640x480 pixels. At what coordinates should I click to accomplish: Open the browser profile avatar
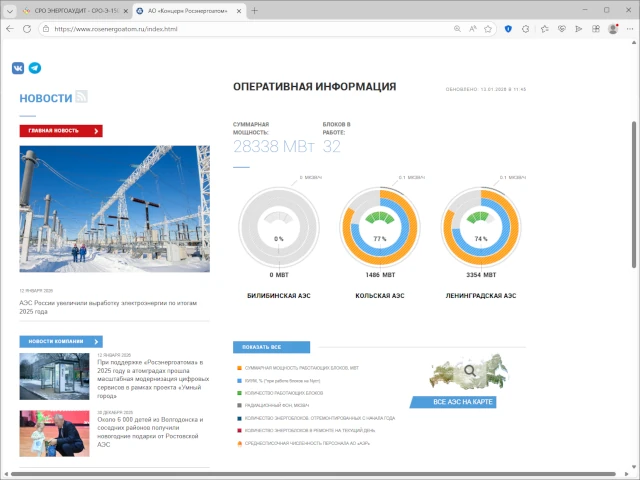click(613, 29)
